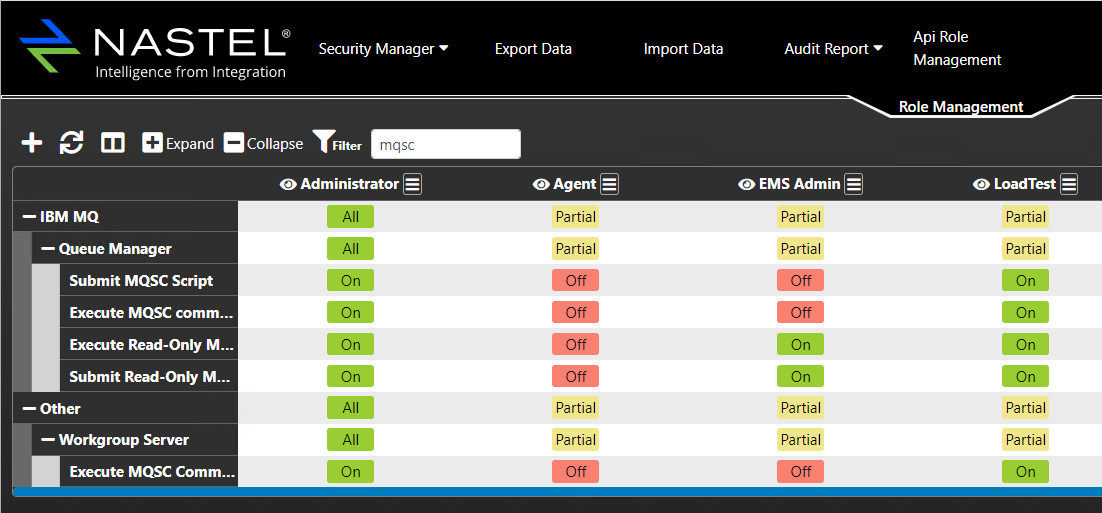The height and width of the screenshot is (513, 1102).
Task: Collapse the Workgroup Server tree node
Action: 48,441
